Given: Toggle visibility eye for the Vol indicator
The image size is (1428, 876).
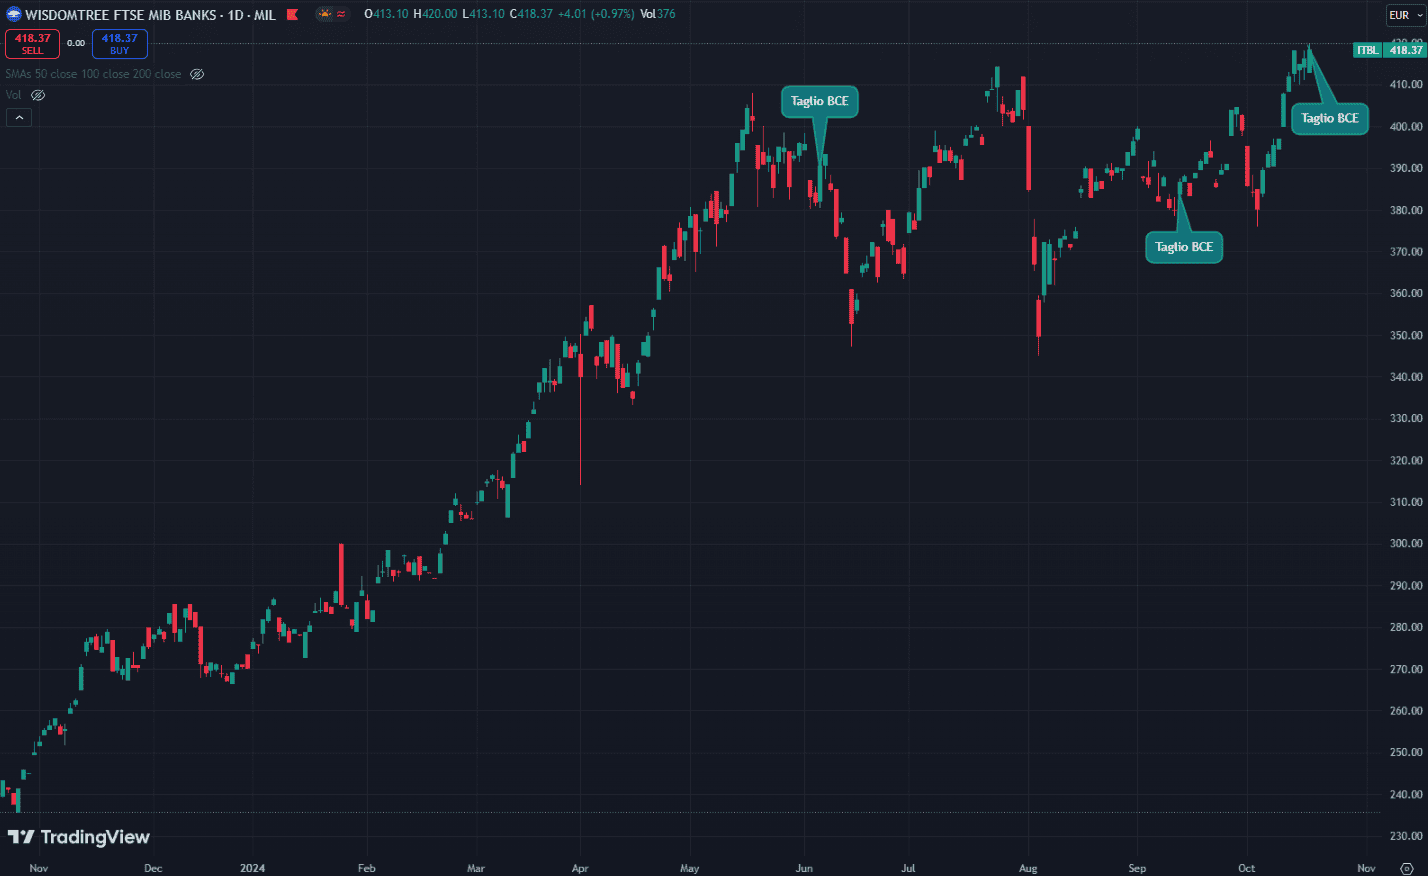Looking at the screenshot, I should click(38, 95).
